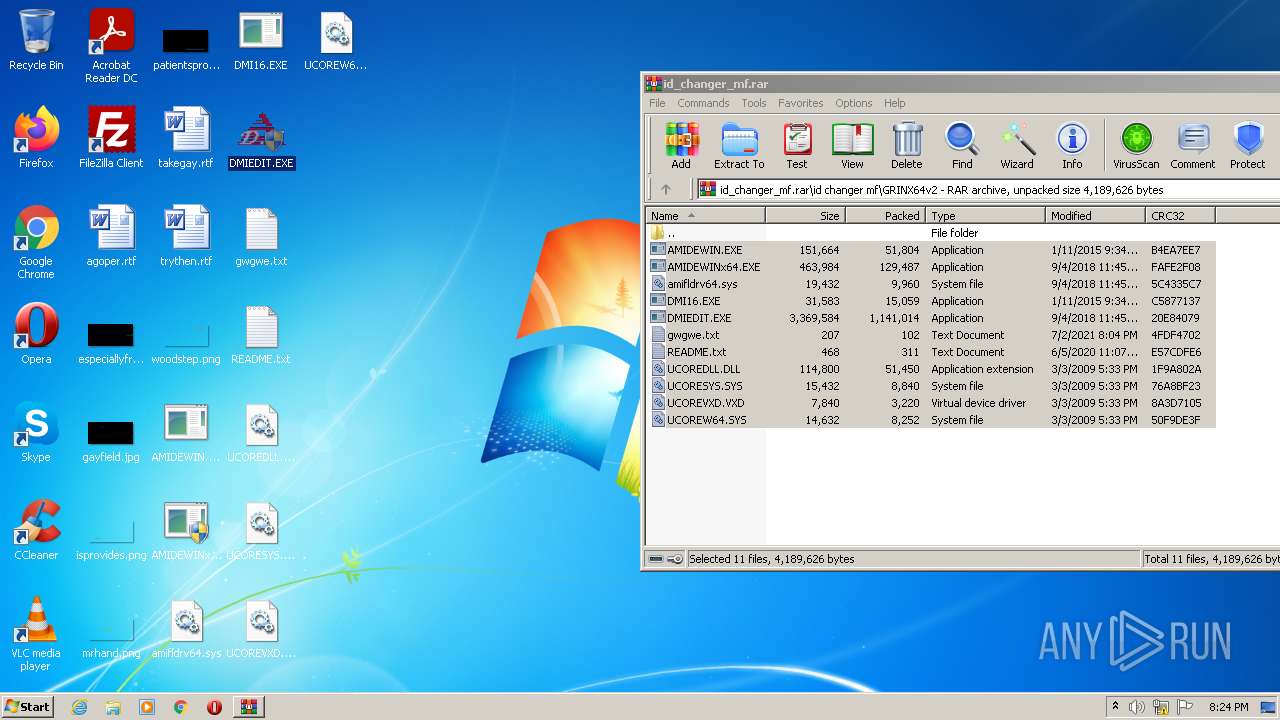The height and width of the screenshot is (720, 1280).
Task: Open the File menu
Action: [657, 103]
